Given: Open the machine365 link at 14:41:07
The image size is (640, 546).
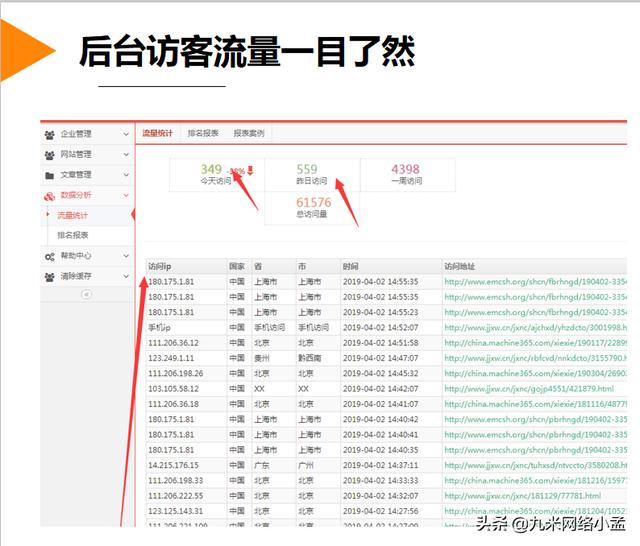Looking at the screenshot, I should [x=535, y=404].
